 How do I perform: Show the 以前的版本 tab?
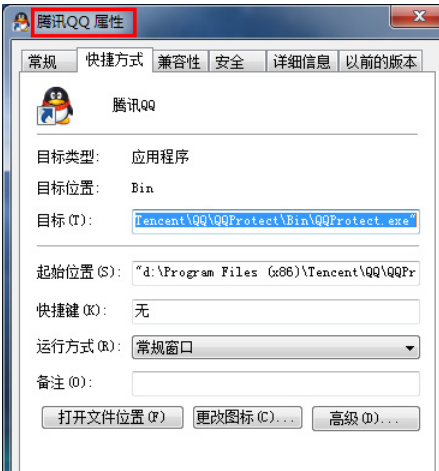pos(381,62)
